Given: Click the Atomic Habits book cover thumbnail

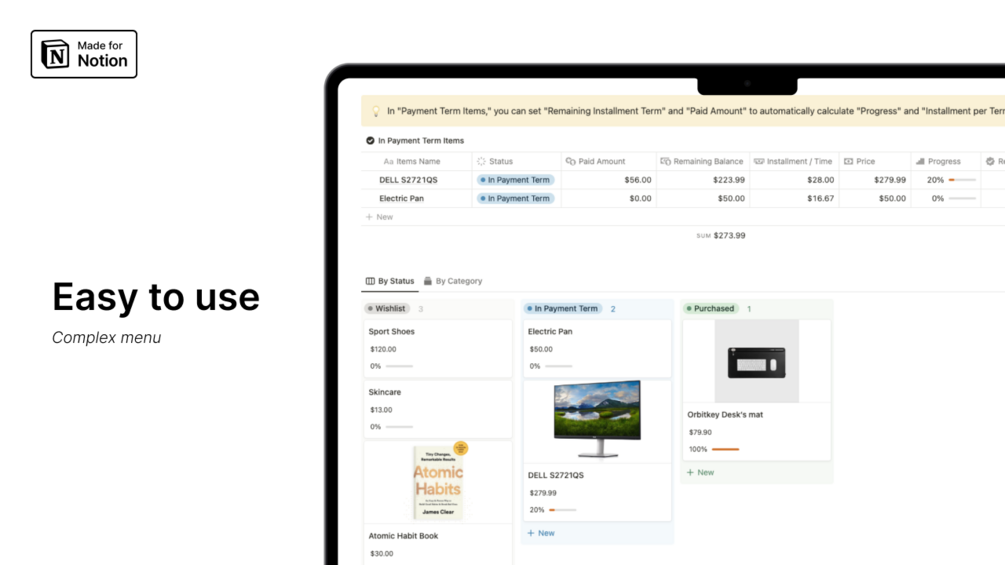Looking at the screenshot, I should point(438,482).
